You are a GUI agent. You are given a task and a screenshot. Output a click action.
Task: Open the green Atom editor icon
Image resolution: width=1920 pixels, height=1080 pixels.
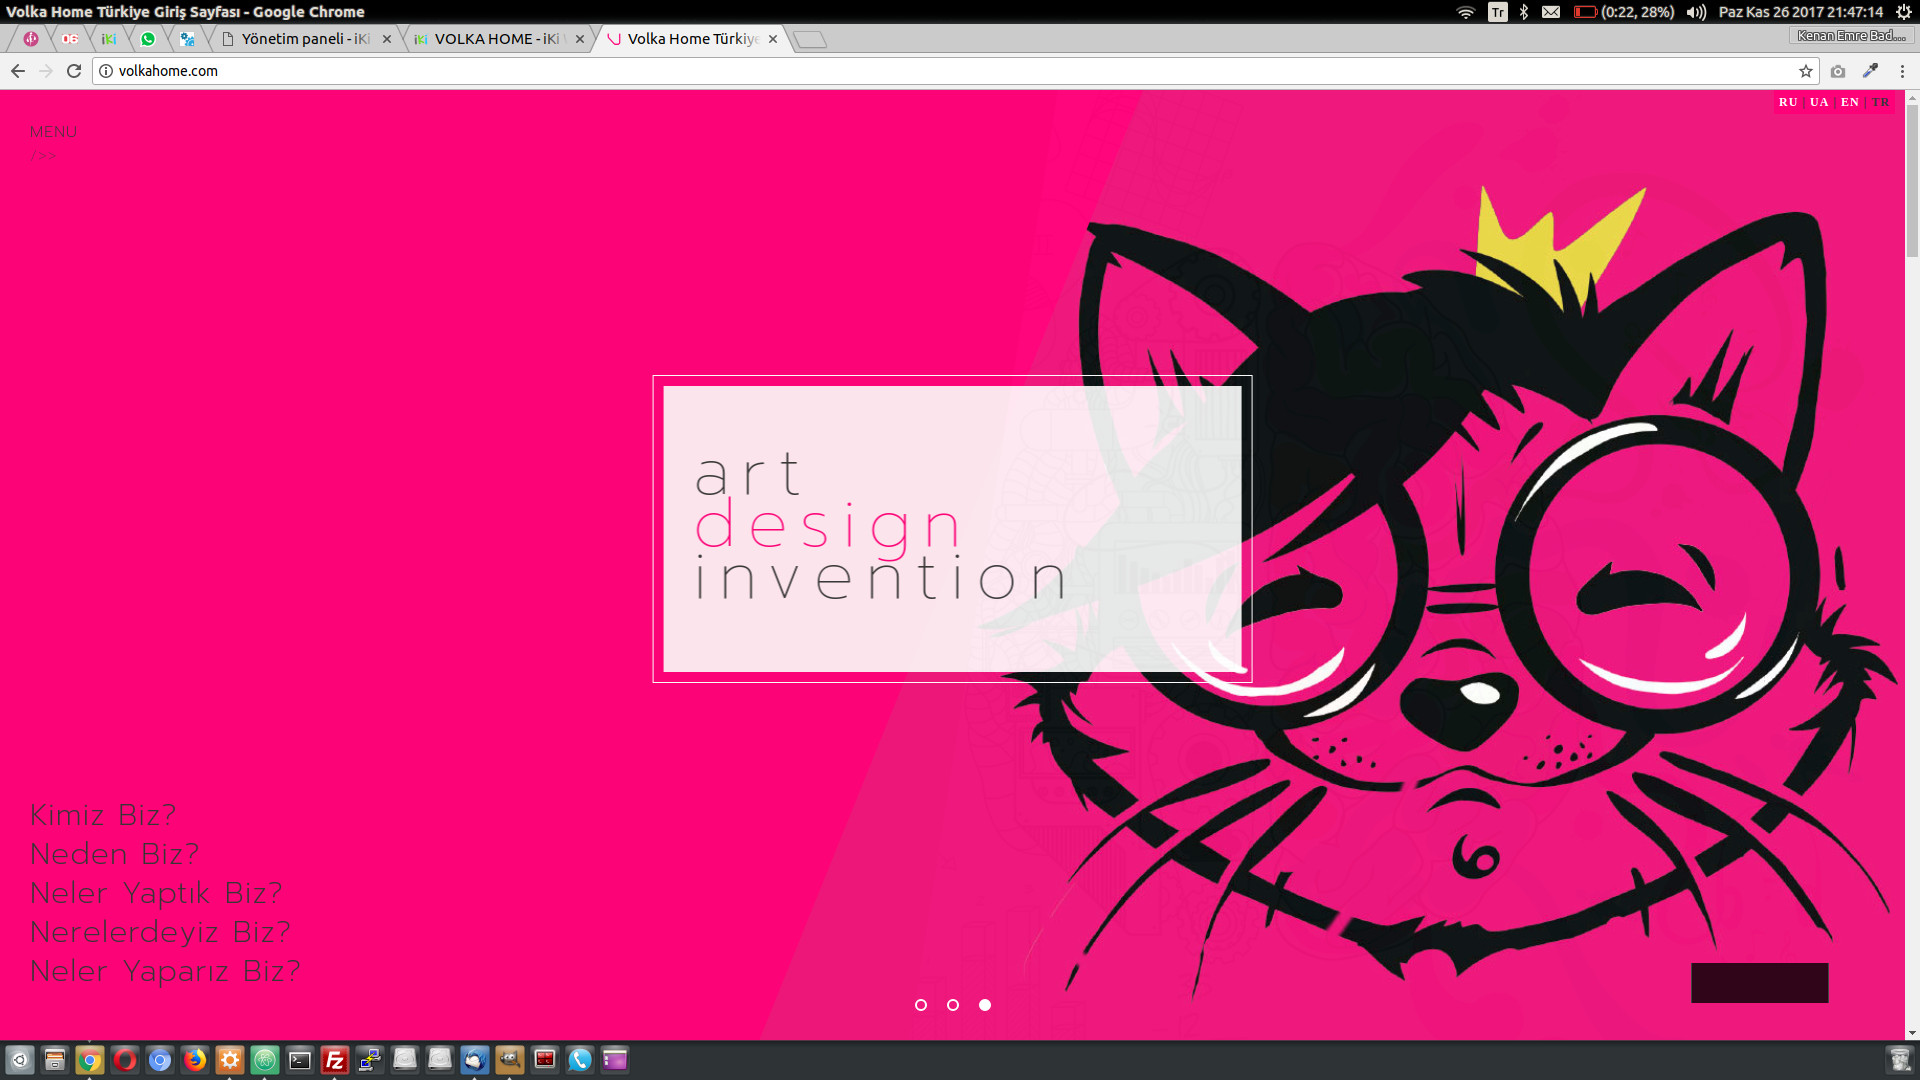[x=265, y=1060]
